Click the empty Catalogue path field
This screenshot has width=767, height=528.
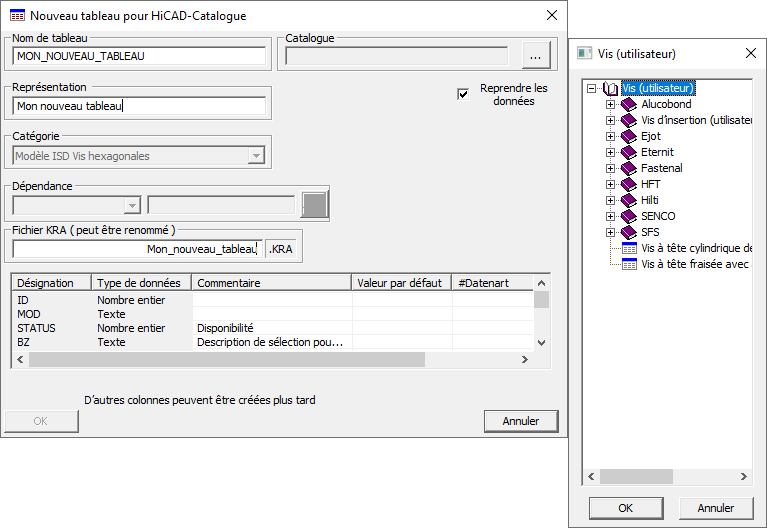coord(397,56)
